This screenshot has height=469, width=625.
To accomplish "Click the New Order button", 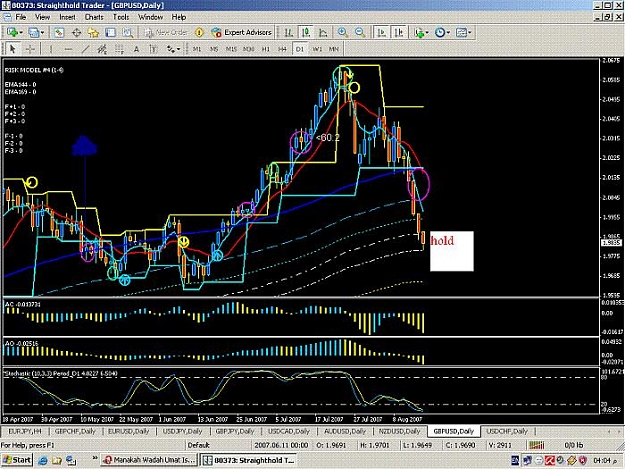I will (x=166, y=33).
